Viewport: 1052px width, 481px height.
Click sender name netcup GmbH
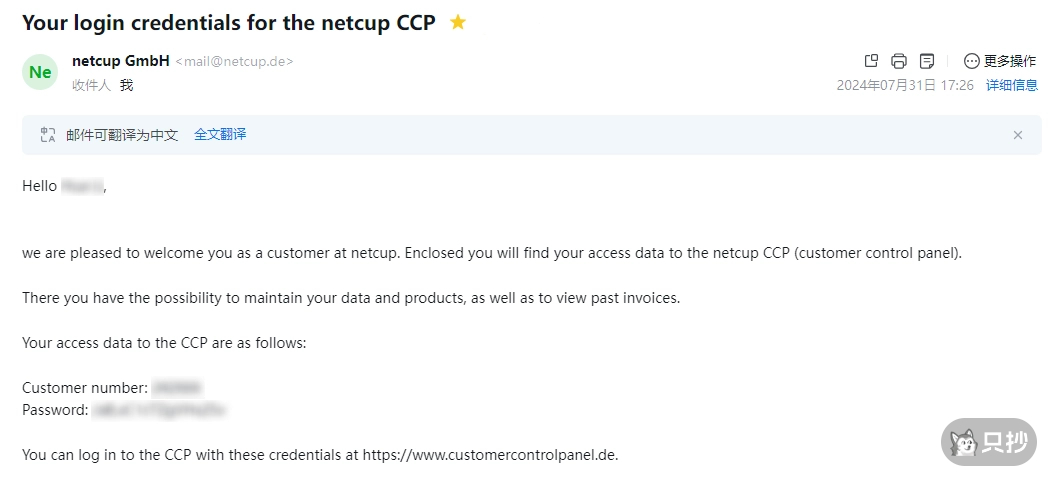point(121,61)
